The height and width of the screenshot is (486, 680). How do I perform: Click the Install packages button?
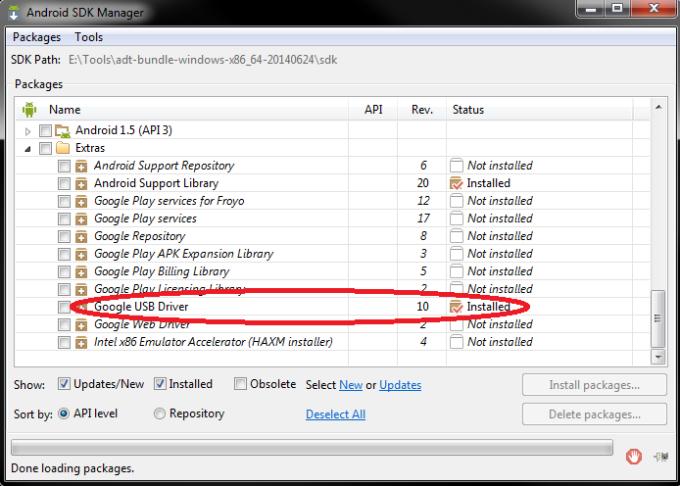coord(594,385)
